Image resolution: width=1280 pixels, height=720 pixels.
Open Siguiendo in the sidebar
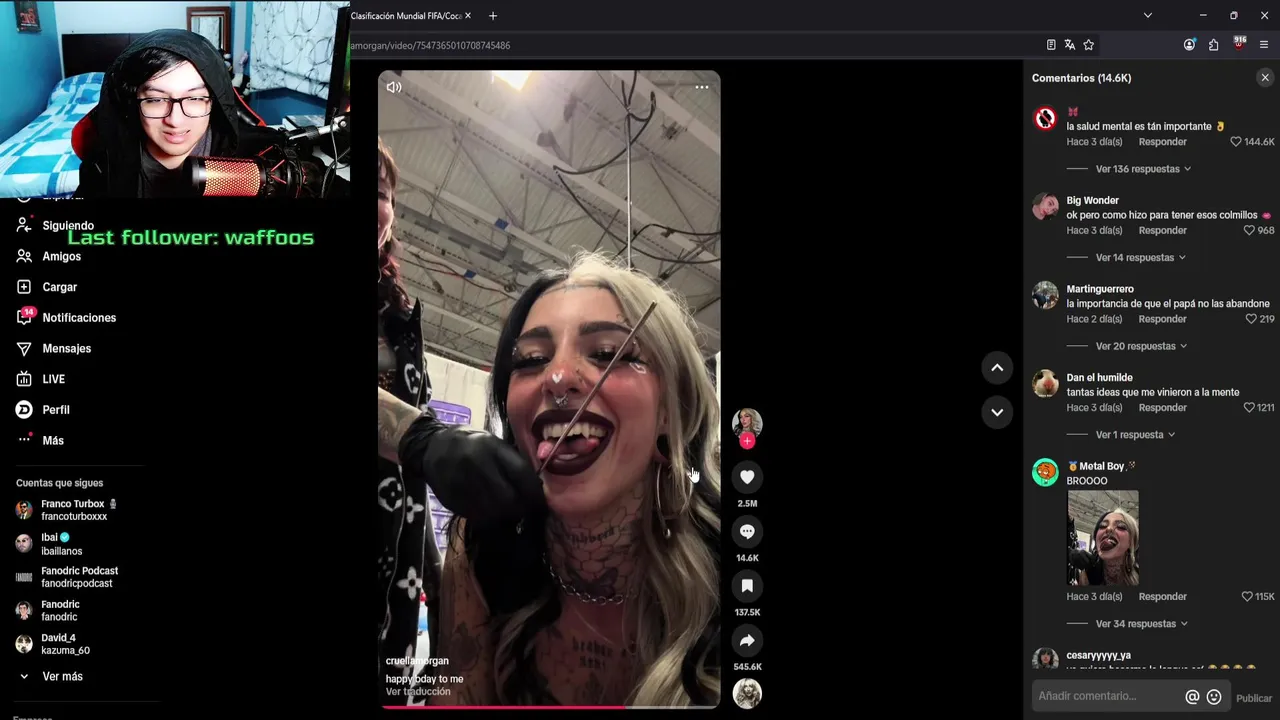point(68,226)
